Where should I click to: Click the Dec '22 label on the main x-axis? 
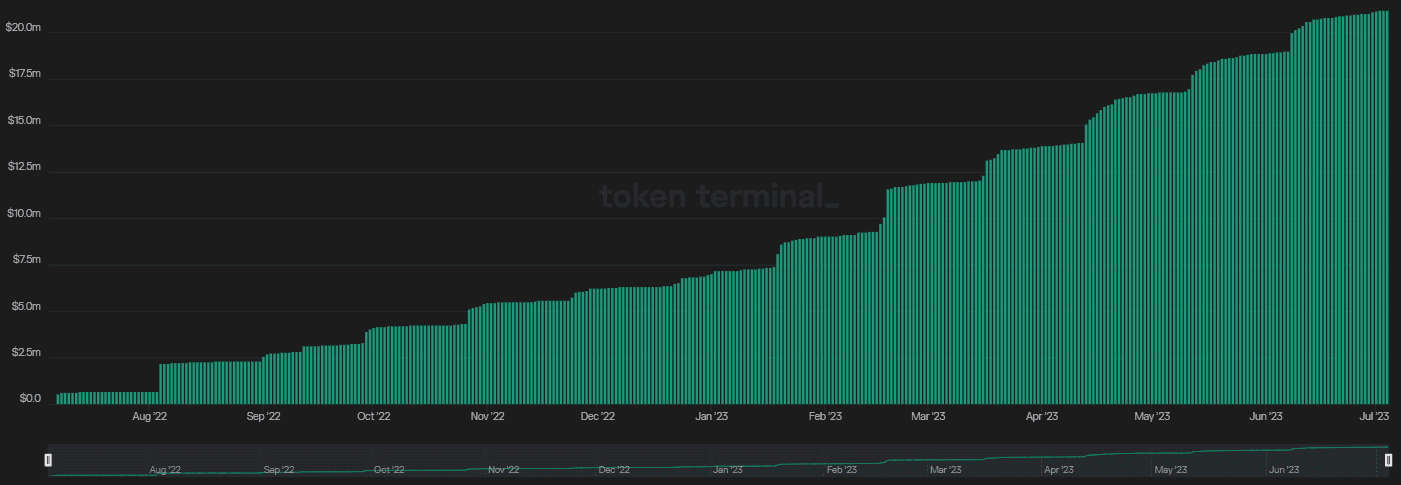click(597, 416)
